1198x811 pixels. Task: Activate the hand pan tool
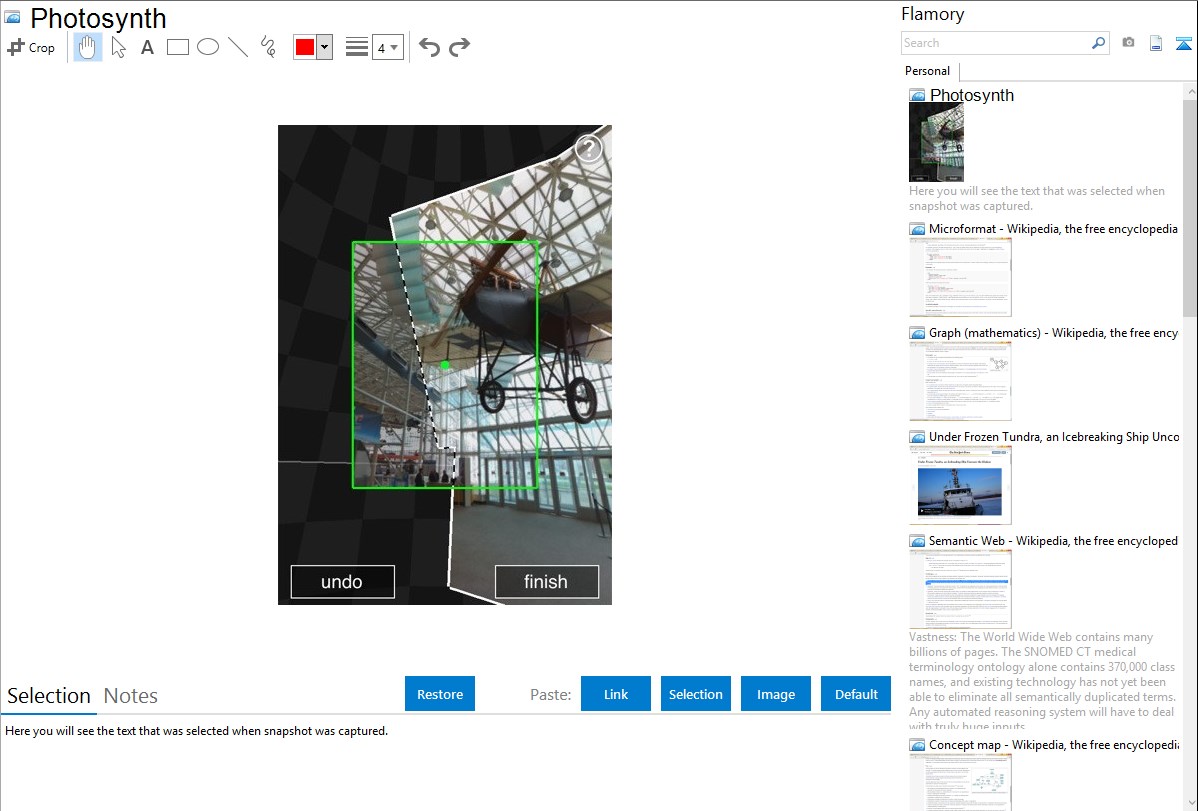[x=87, y=47]
